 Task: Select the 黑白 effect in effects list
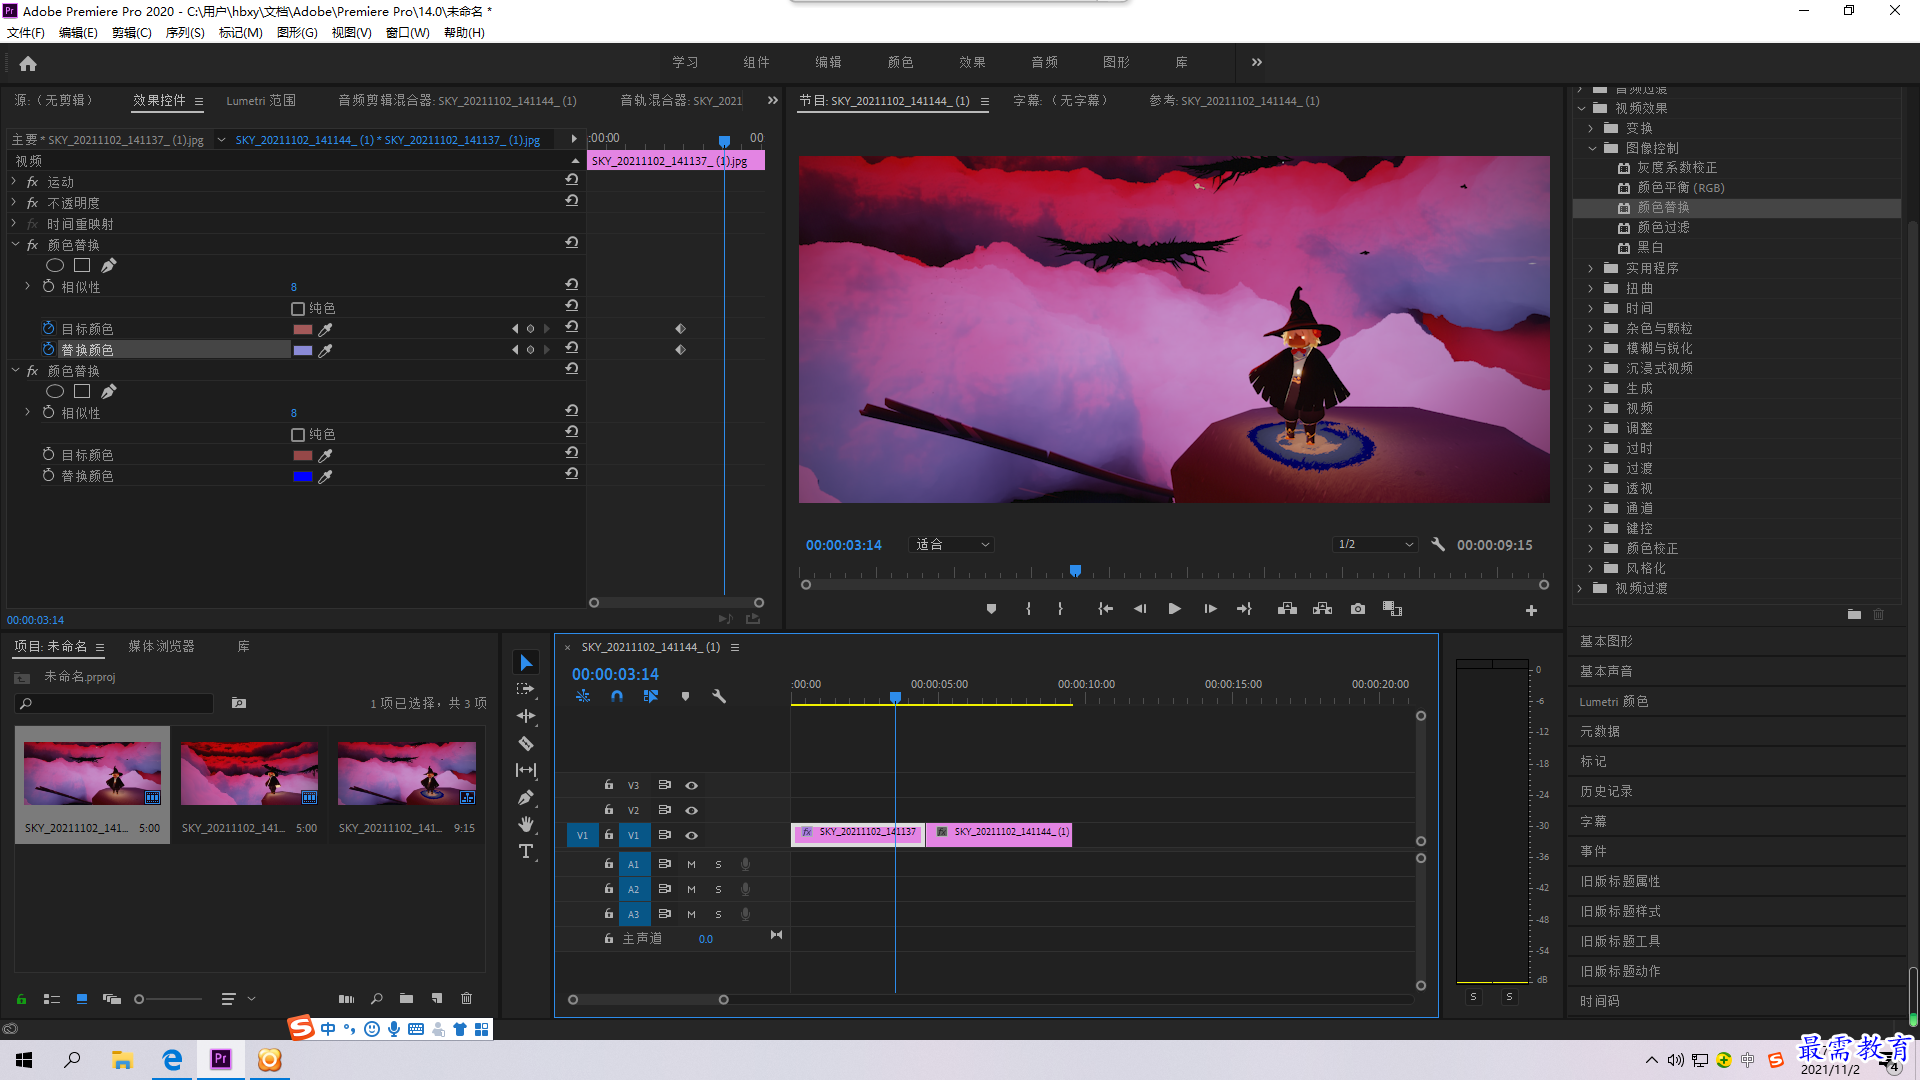[x=1650, y=248]
